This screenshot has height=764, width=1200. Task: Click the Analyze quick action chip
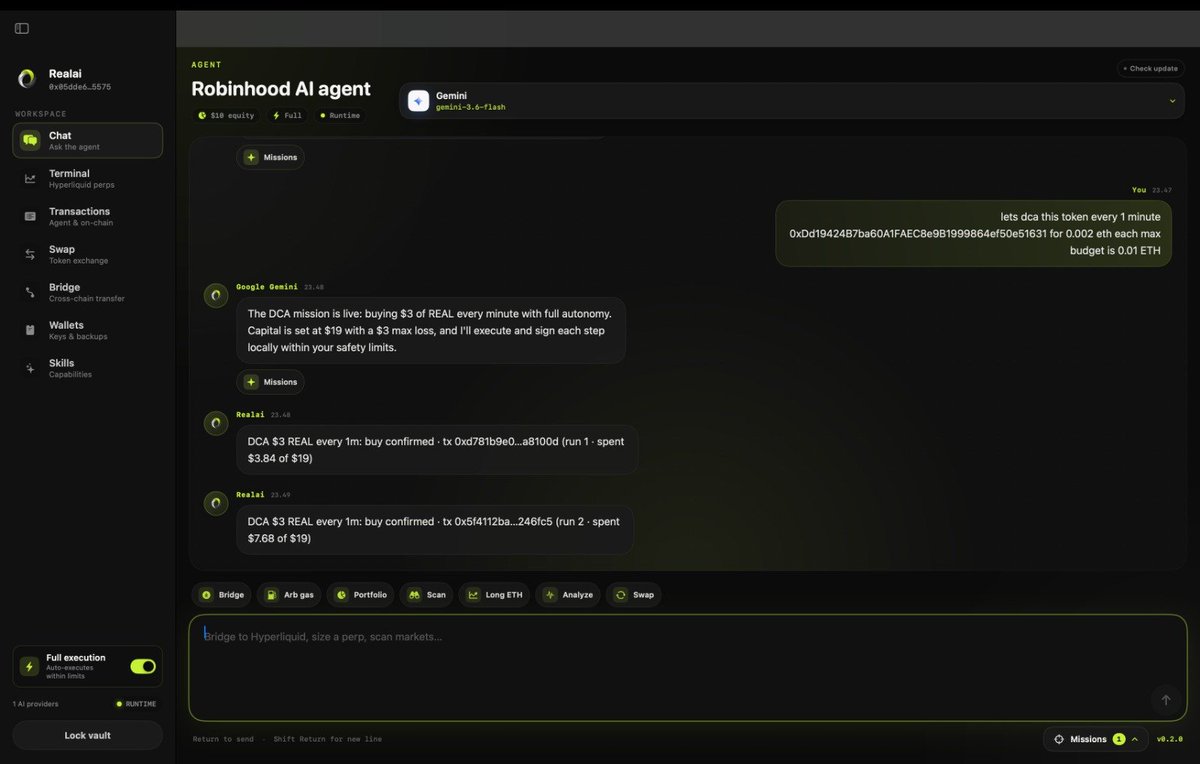click(568, 595)
